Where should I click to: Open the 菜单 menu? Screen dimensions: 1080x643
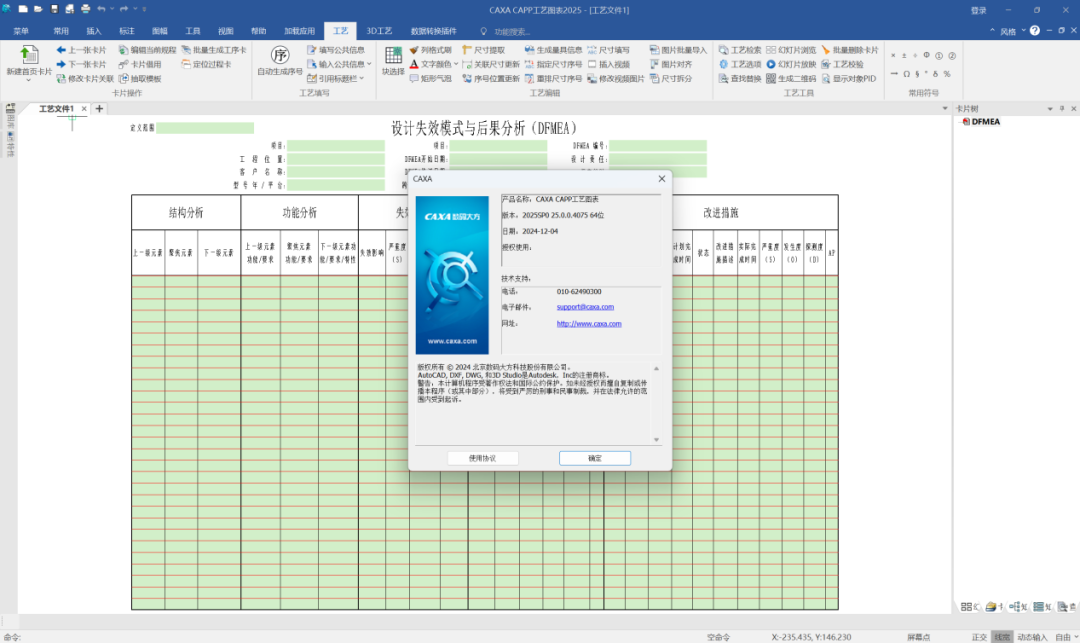click(21, 31)
